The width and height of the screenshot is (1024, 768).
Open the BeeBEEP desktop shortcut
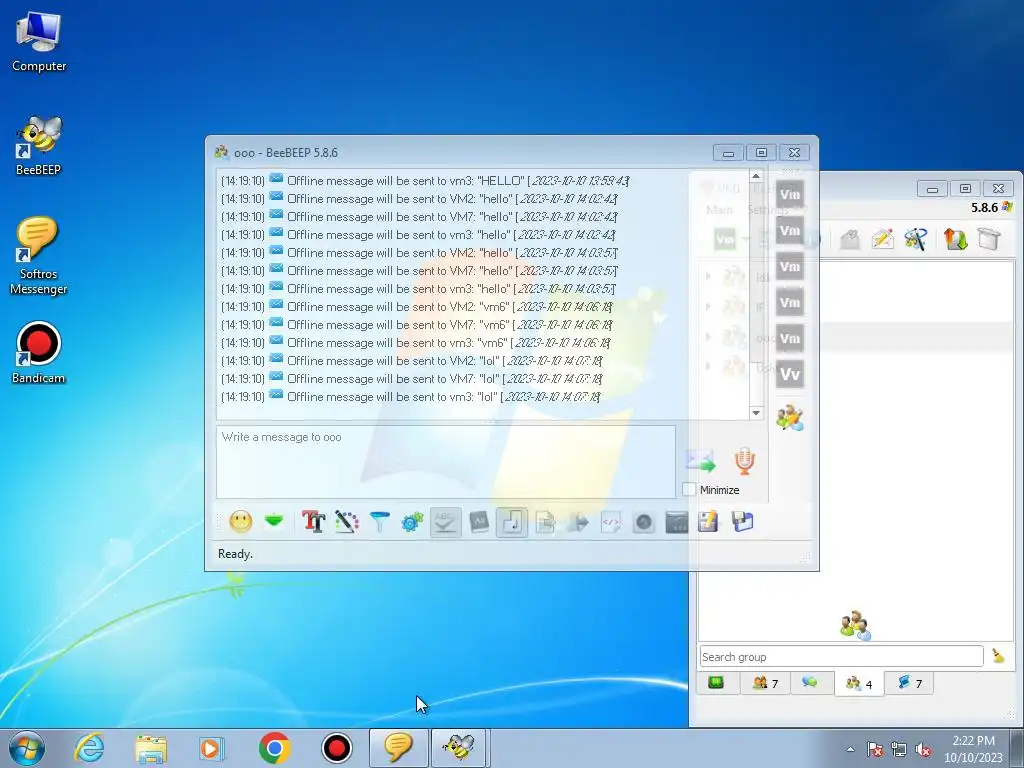[x=39, y=146]
